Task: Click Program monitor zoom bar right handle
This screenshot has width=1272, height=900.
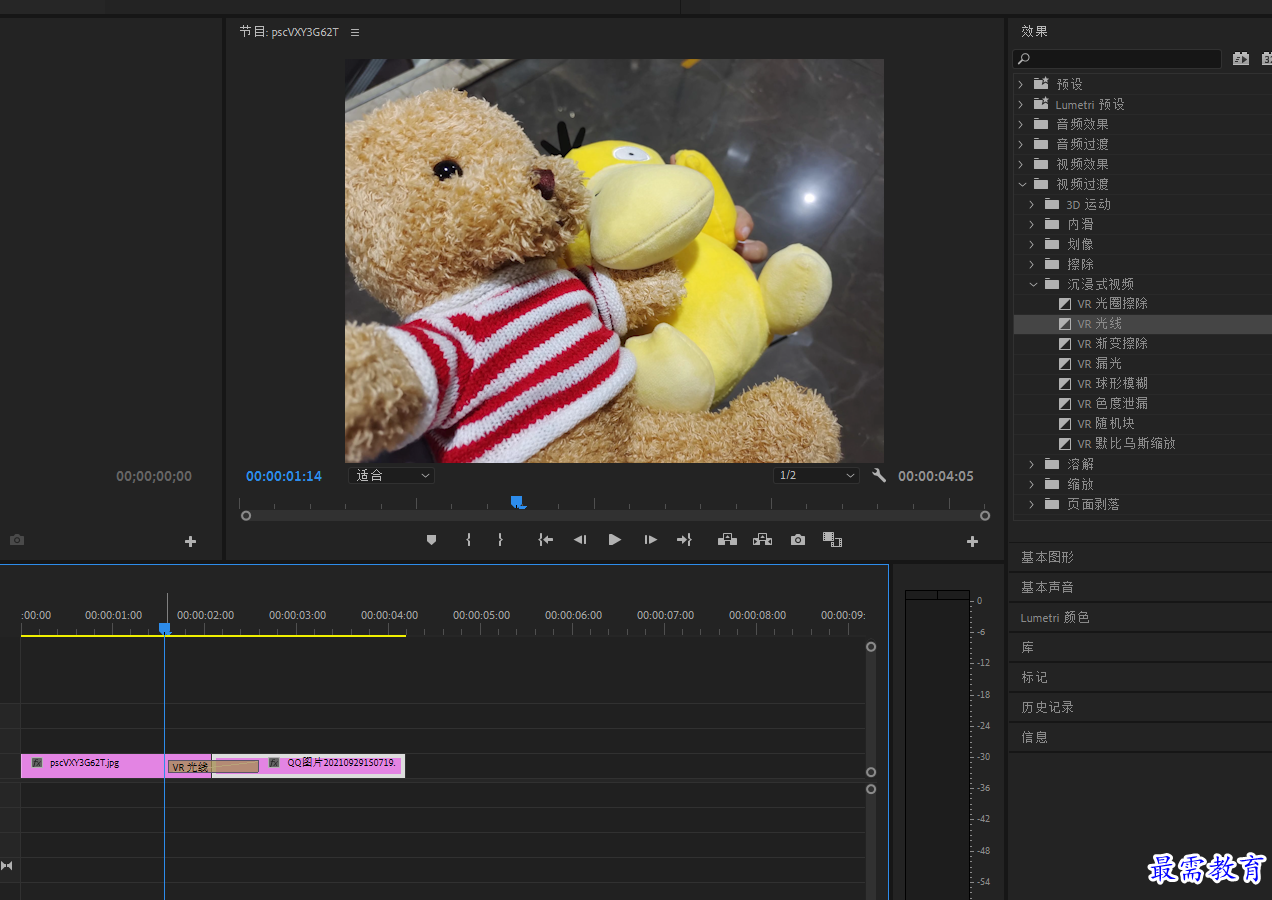Action: point(985,516)
